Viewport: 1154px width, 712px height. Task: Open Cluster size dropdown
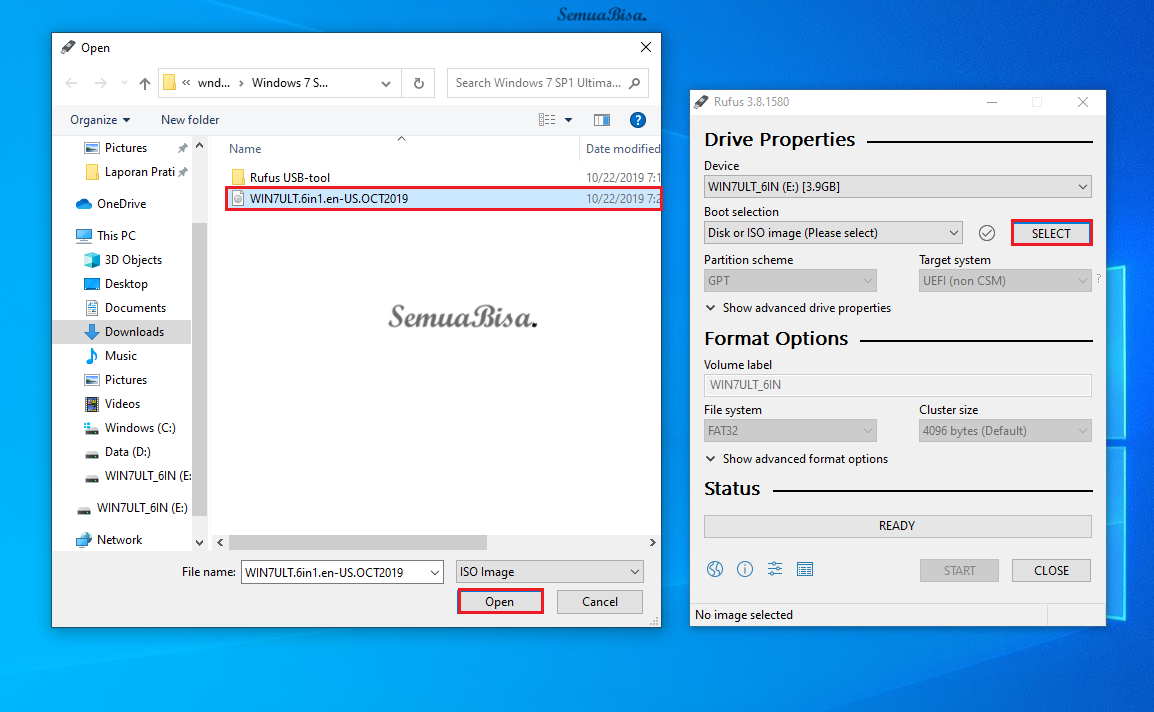click(1005, 431)
